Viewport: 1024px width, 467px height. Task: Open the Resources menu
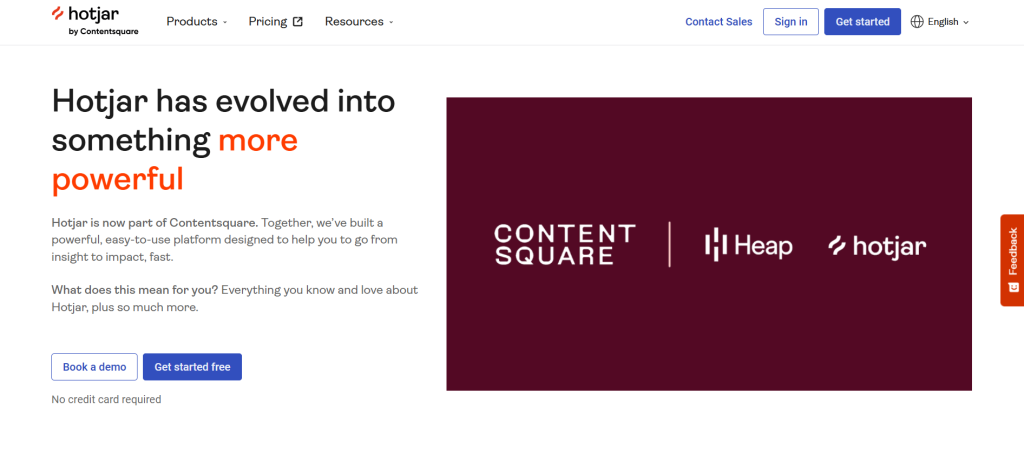coord(359,22)
